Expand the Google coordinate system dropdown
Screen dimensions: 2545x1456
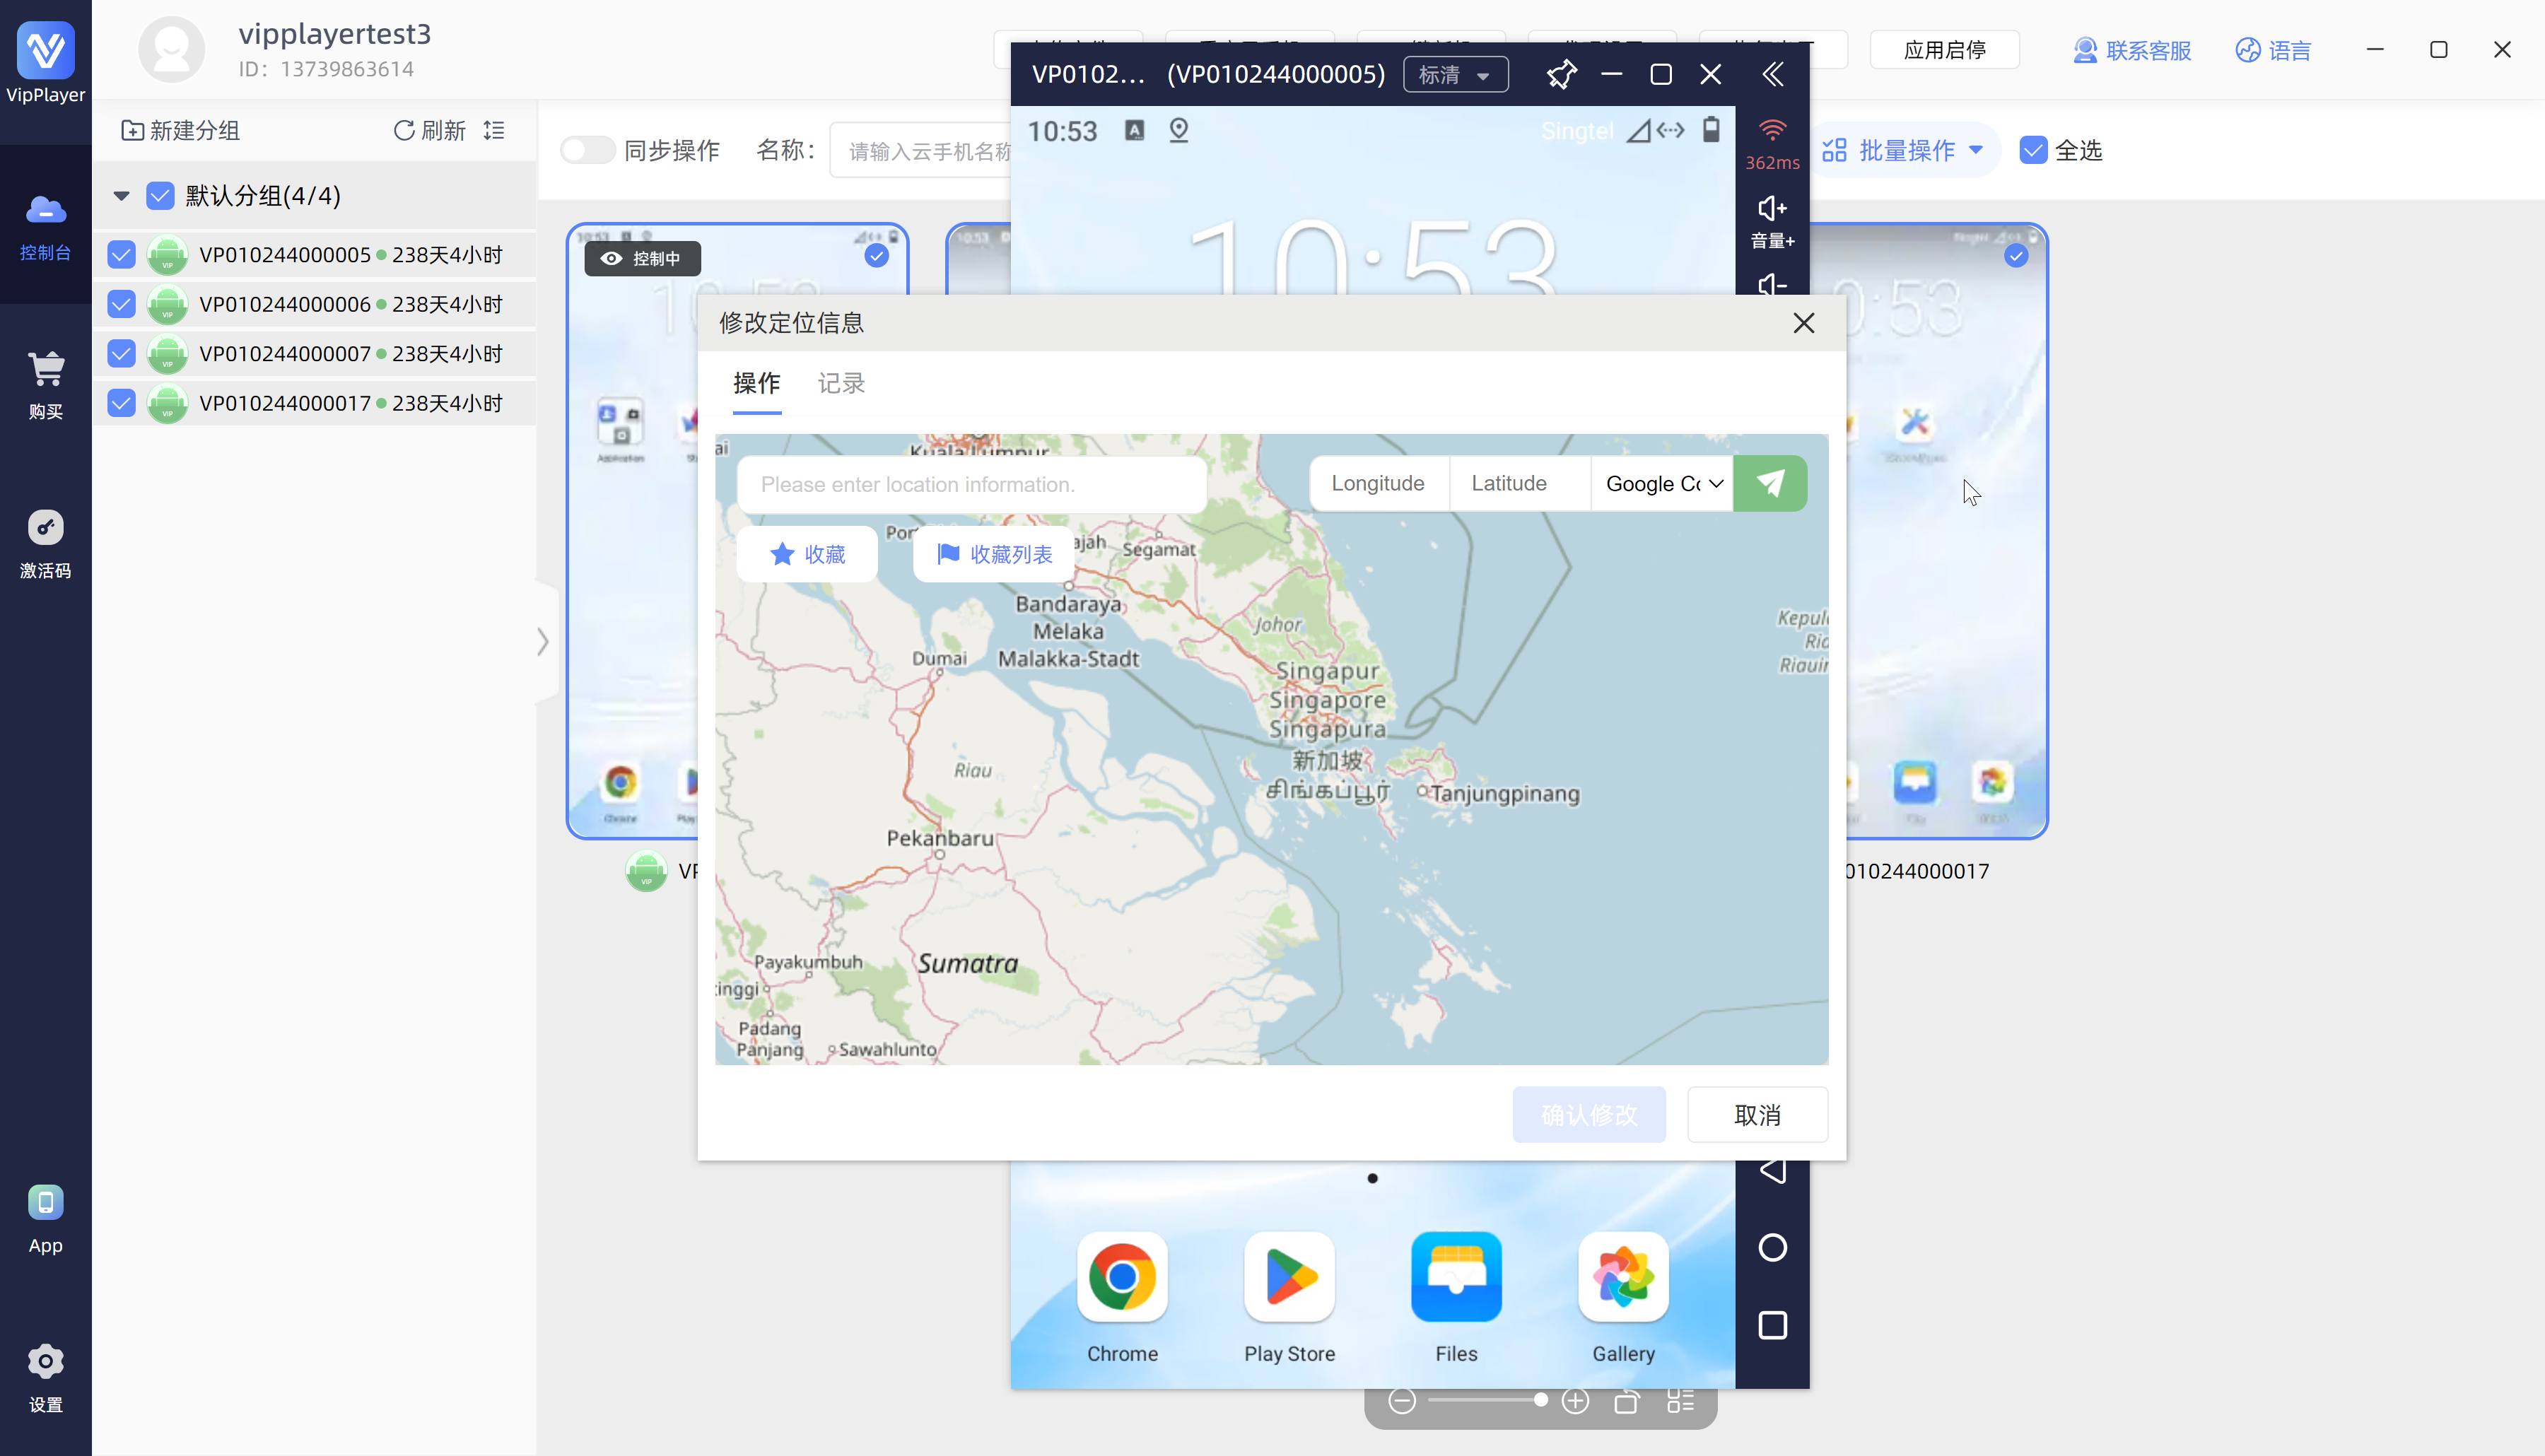[1662, 484]
